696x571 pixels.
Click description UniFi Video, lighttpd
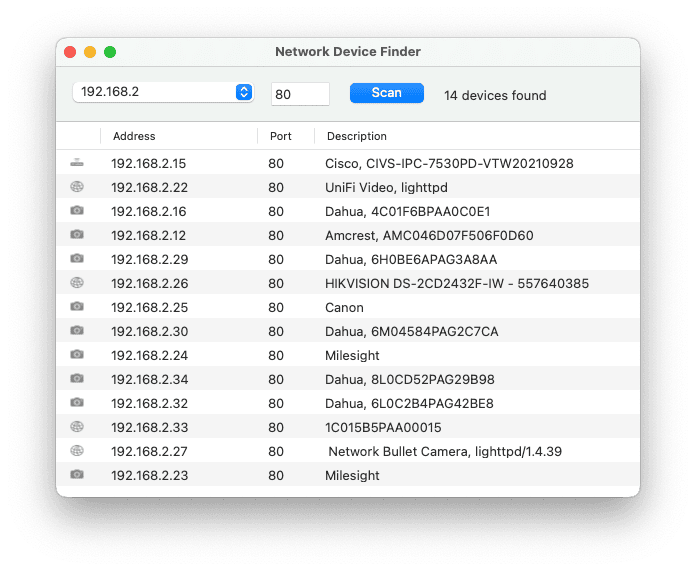point(386,188)
